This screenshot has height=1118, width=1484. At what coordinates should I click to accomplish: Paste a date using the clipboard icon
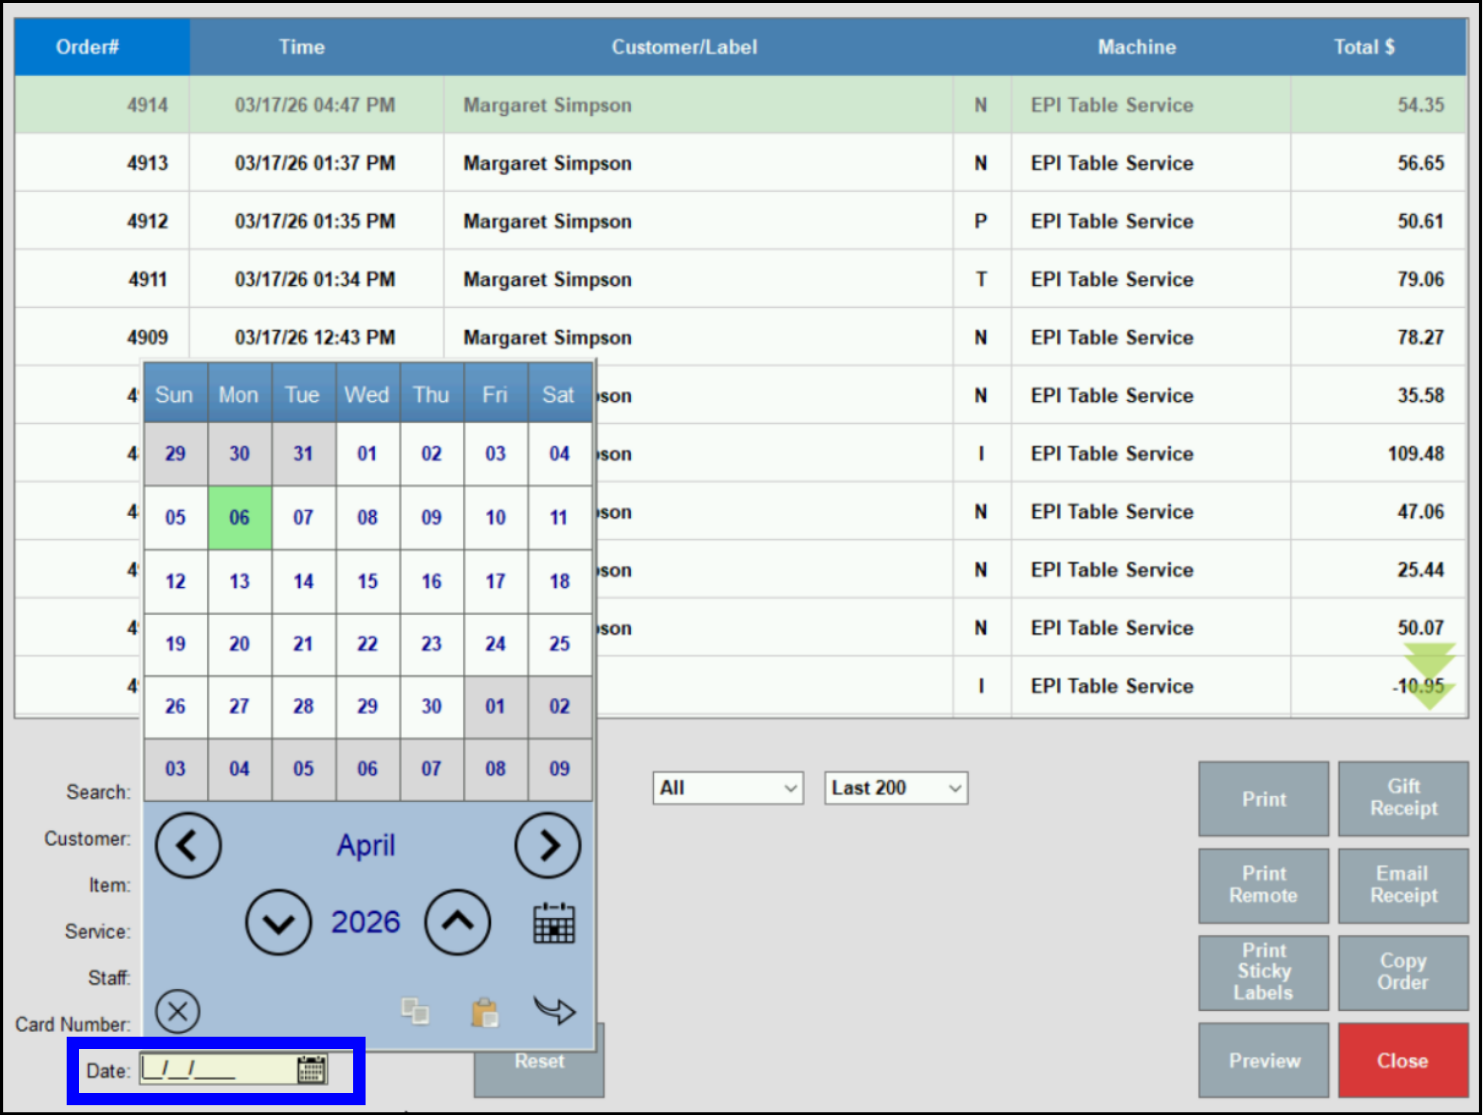pyautogui.click(x=484, y=1011)
